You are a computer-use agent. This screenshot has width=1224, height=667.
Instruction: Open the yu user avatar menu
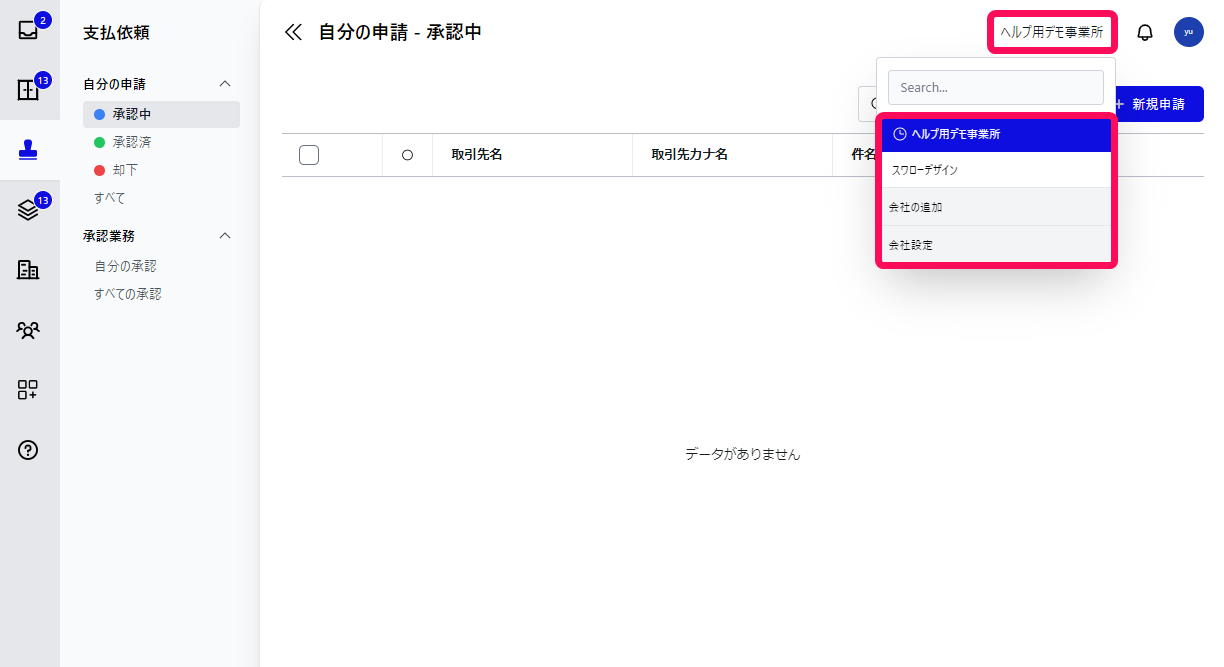(1188, 32)
